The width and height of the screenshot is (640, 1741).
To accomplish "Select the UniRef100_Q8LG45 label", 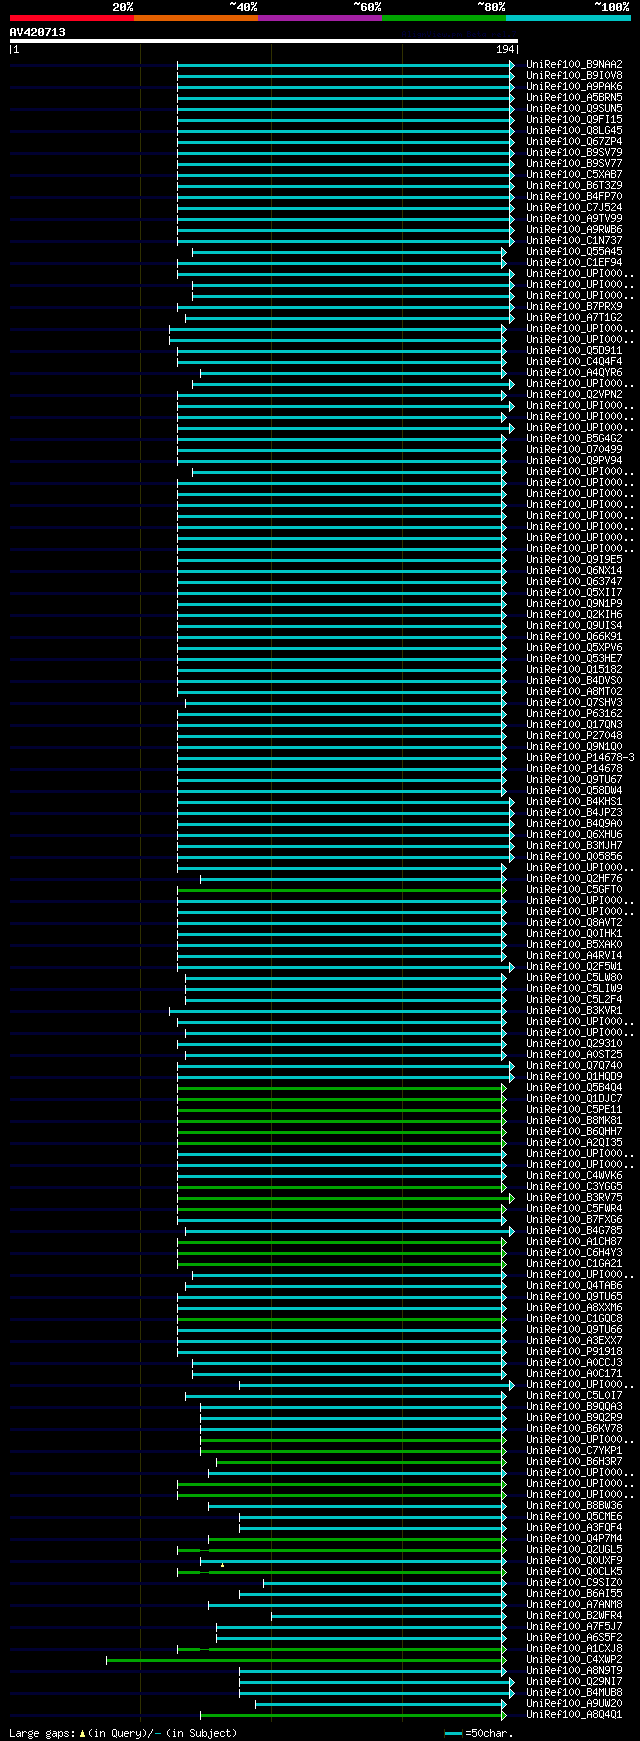I will click(574, 130).
